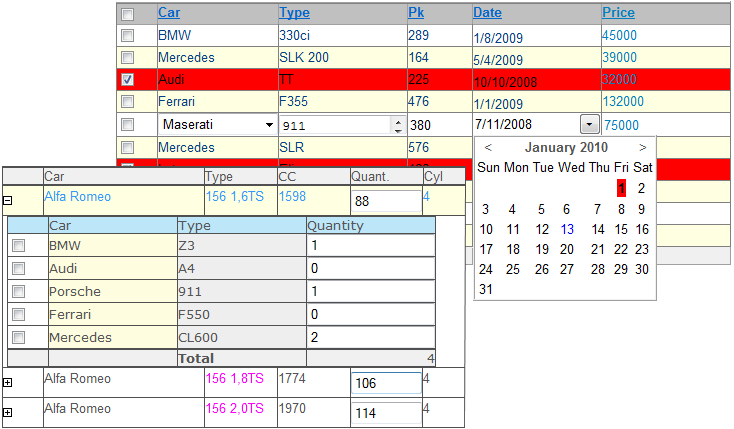Image resolution: width=734 pixels, height=429 pixels.
Task: Sort table by Date column
Action: (x=487, y=13)
